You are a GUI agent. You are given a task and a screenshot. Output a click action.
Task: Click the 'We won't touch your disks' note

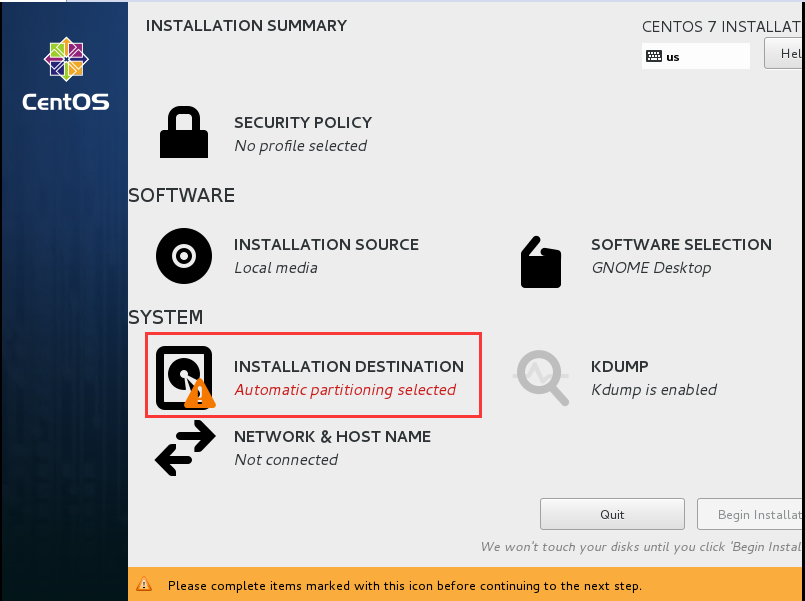(642, 547)
